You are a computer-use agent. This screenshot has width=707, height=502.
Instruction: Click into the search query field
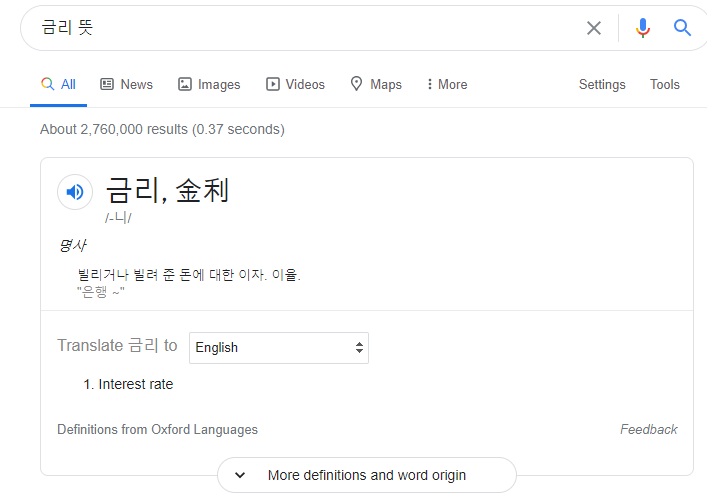[307, 28]
